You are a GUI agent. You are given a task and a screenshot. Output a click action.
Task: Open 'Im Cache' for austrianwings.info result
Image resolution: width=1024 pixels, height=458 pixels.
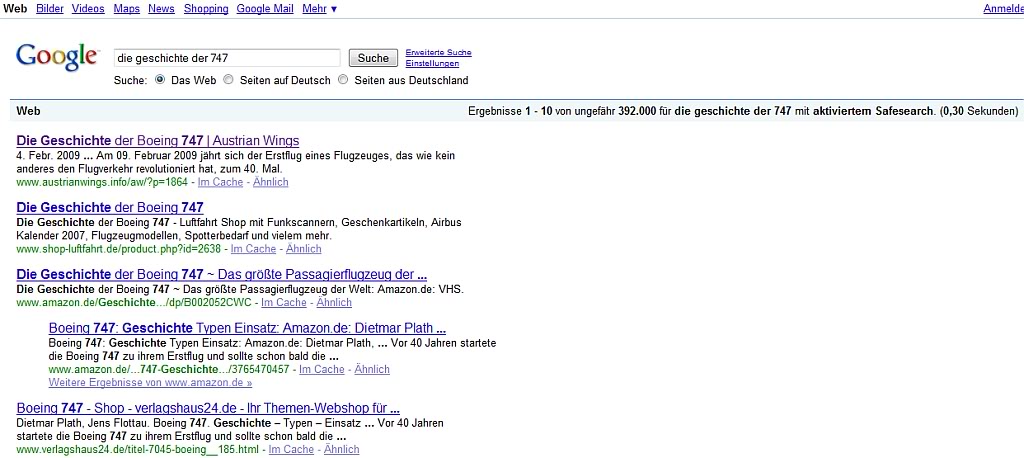pos(220,182)
